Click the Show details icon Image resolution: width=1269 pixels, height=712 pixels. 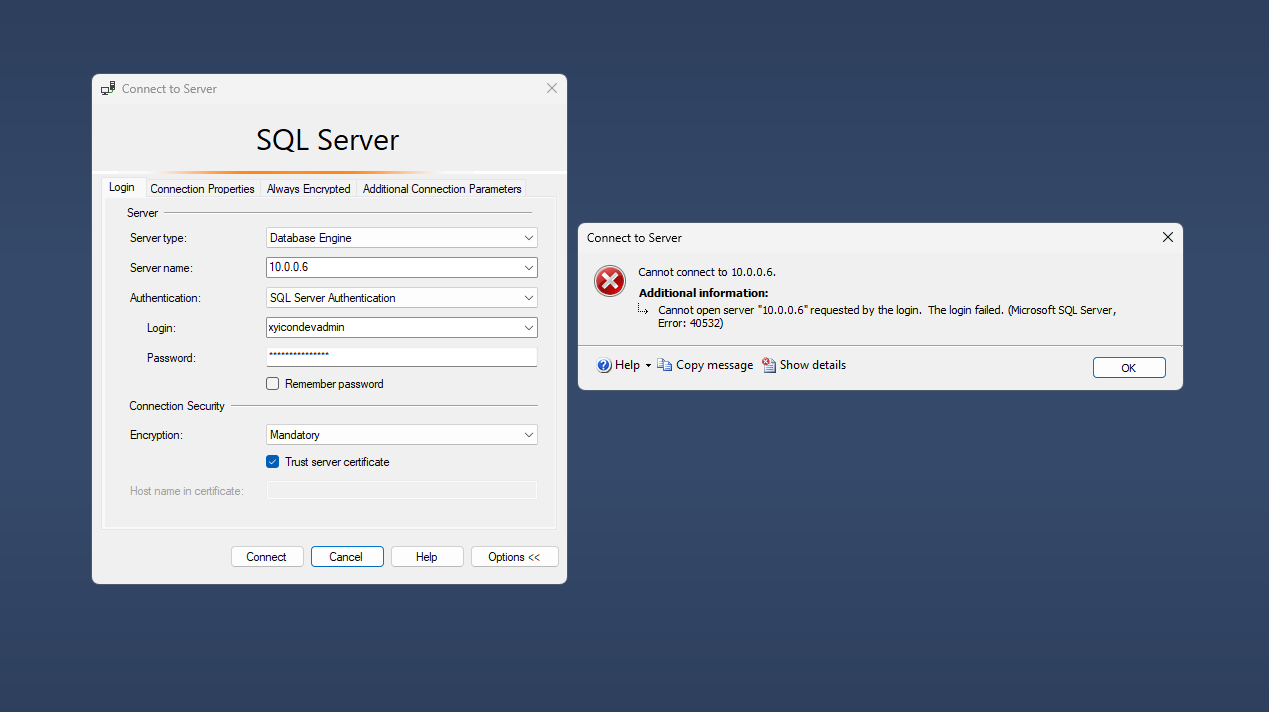pos(769,366)
